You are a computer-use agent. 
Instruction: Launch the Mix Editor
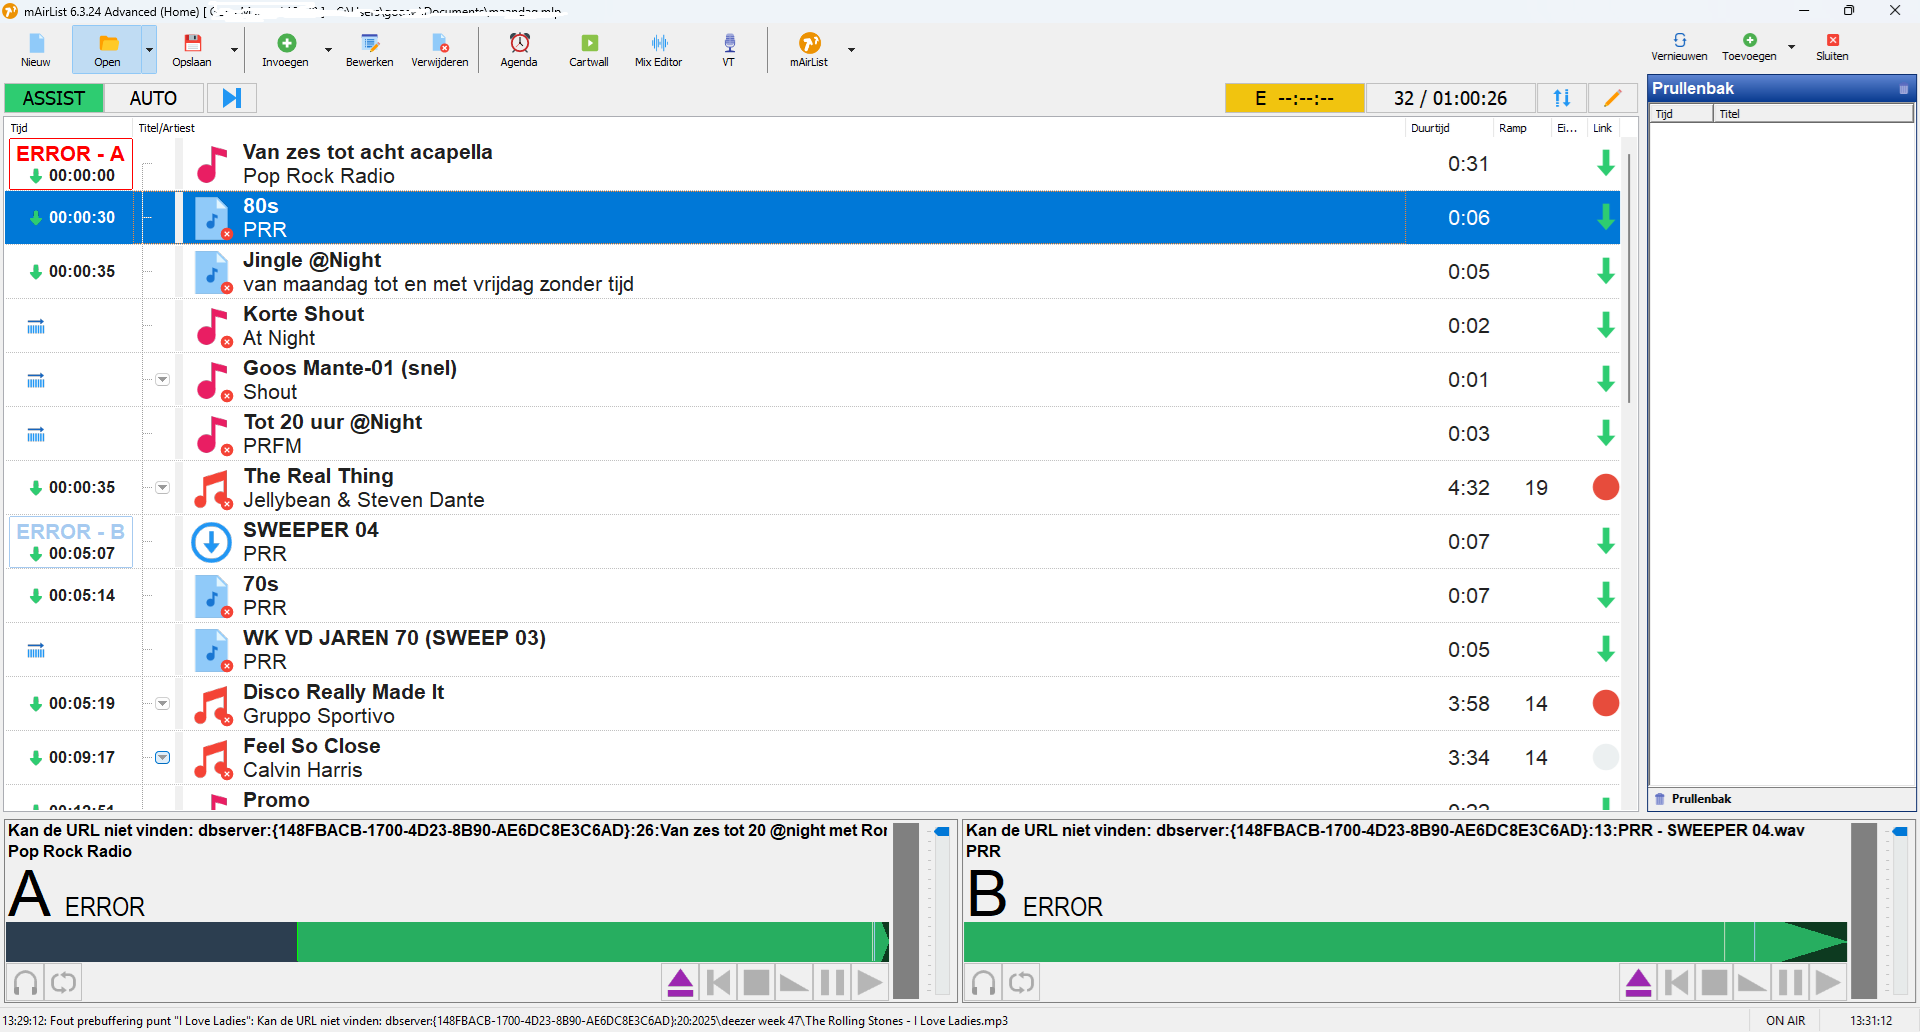(658, 48)
